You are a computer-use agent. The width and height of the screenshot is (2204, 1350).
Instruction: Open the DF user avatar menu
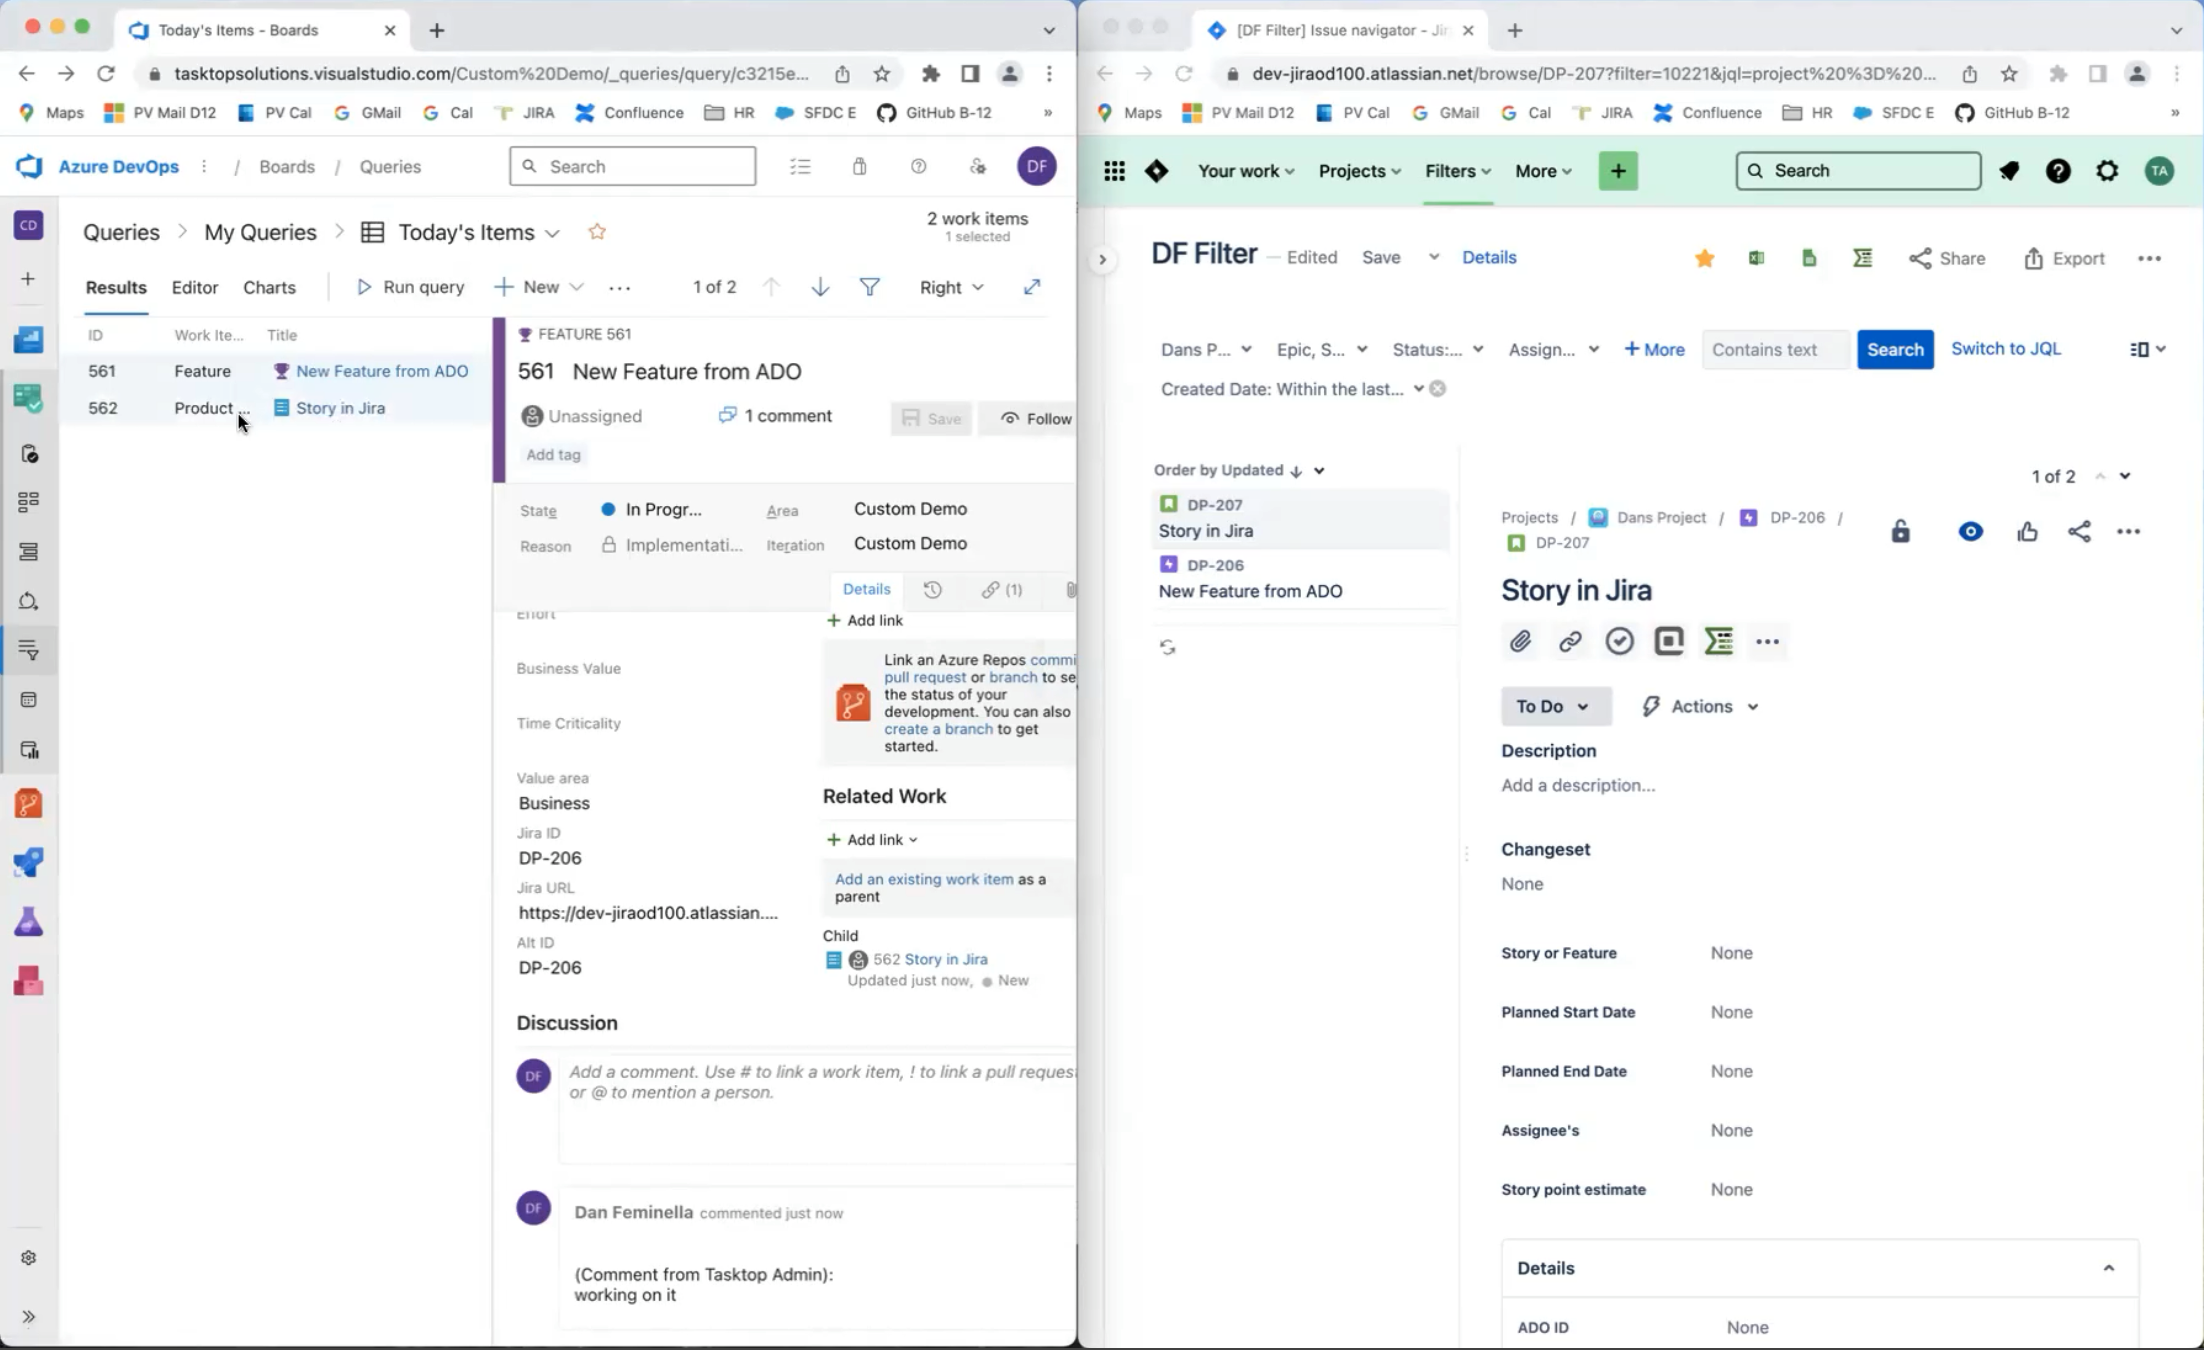click(1037, 167)
